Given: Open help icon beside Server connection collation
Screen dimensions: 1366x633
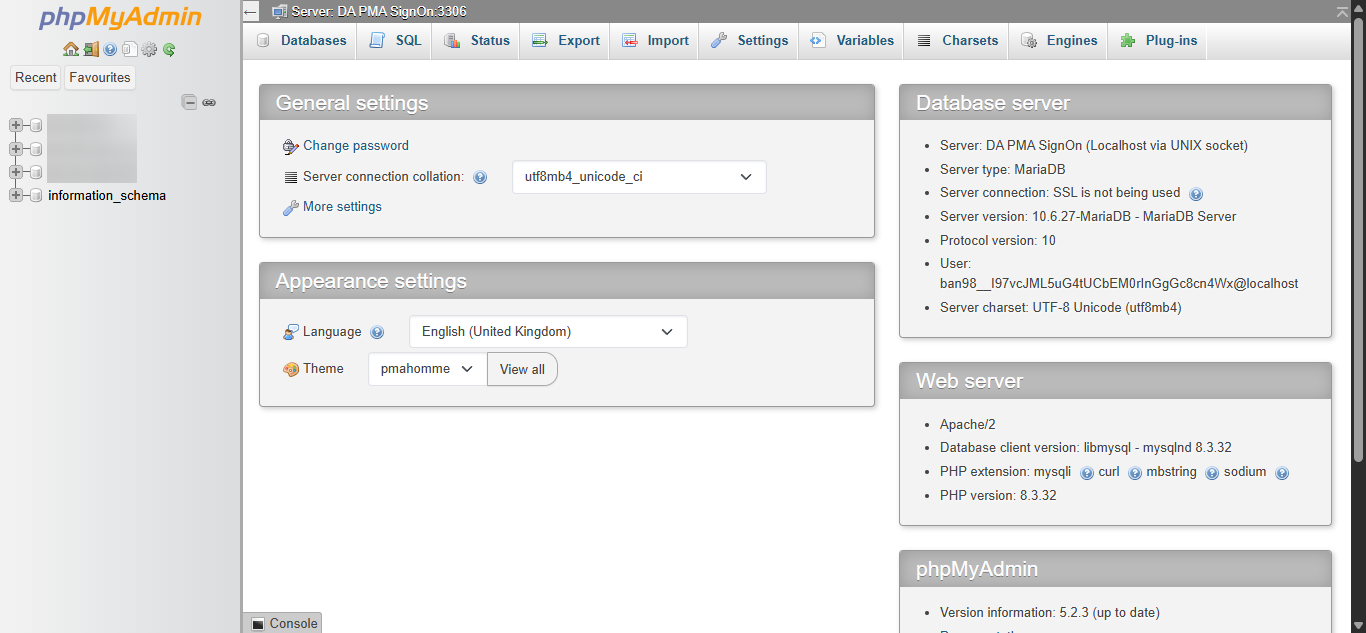Looking at the screenshot, I should [480, 177].
